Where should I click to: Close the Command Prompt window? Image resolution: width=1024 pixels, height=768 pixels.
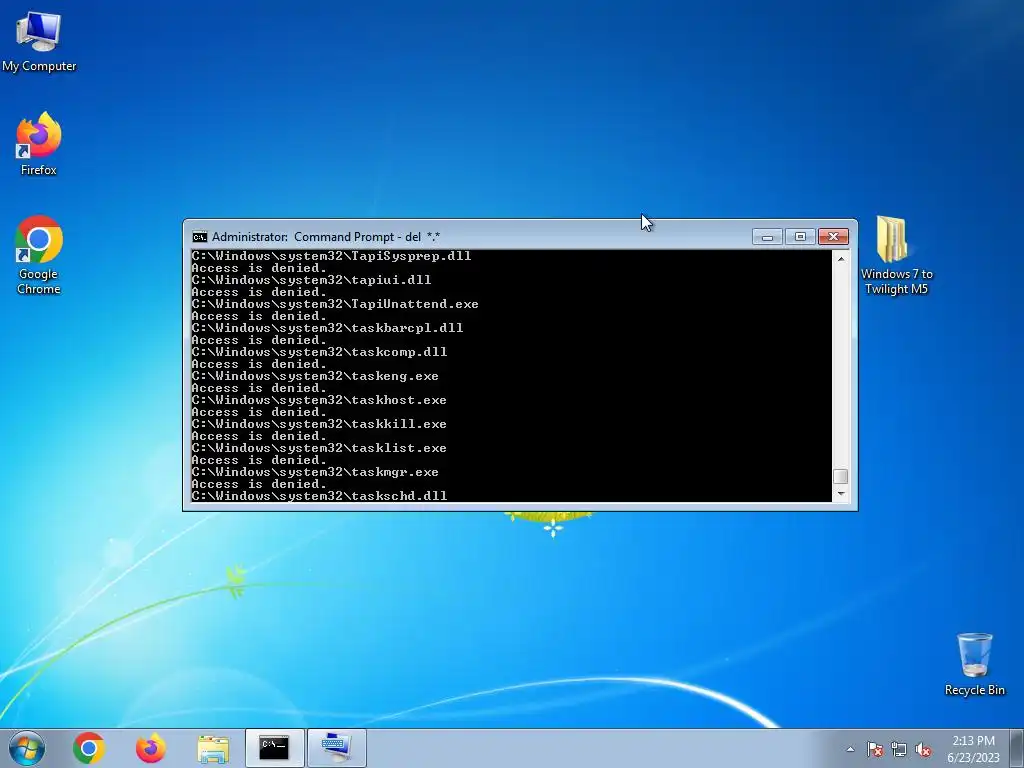point(833,236)
